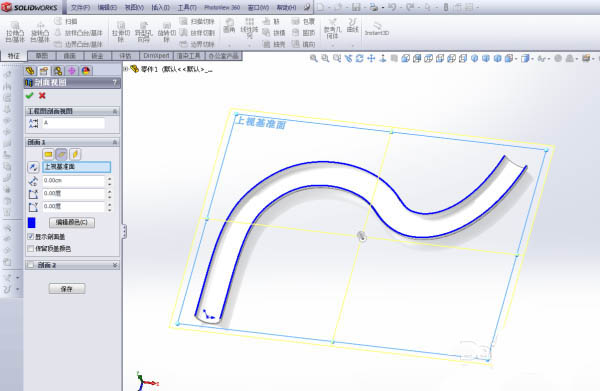Click Linear Pattern tool
The width and height of the screenshot is (600, 391).
click(249, 28)
